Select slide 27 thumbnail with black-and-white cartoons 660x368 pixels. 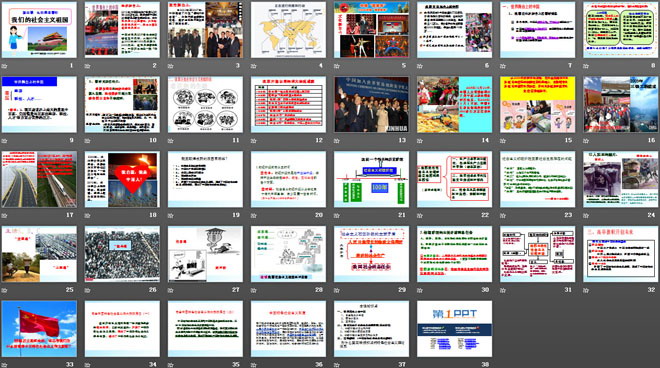pyautogui.click(x=205, y=254)
